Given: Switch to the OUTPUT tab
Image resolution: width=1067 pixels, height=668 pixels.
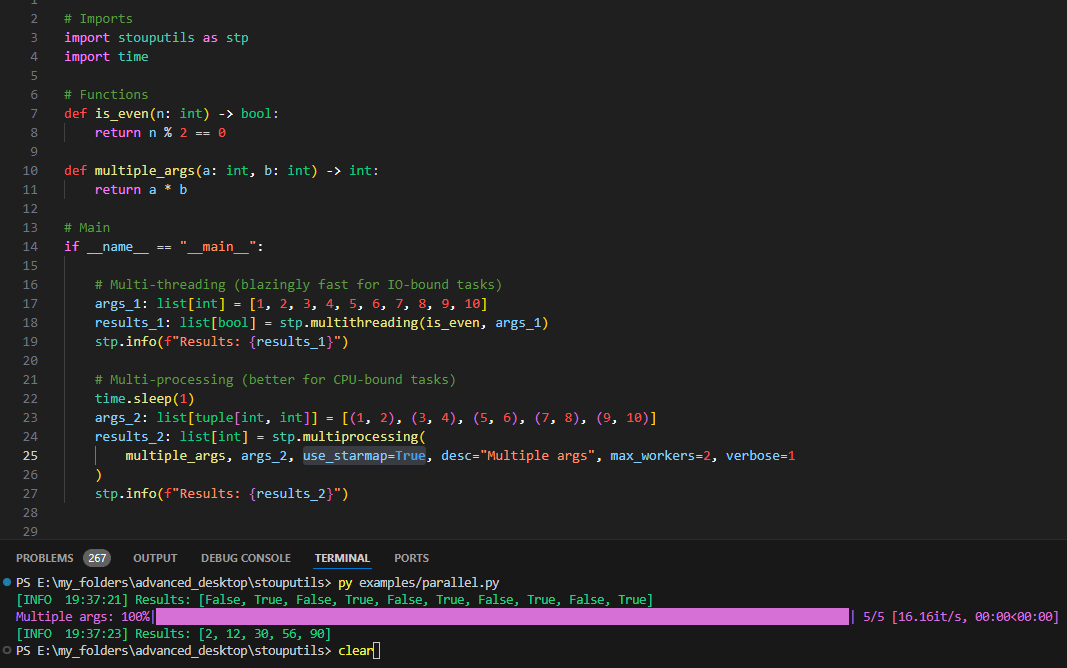Looking at the screenshot, I should [x=155, y=558].
